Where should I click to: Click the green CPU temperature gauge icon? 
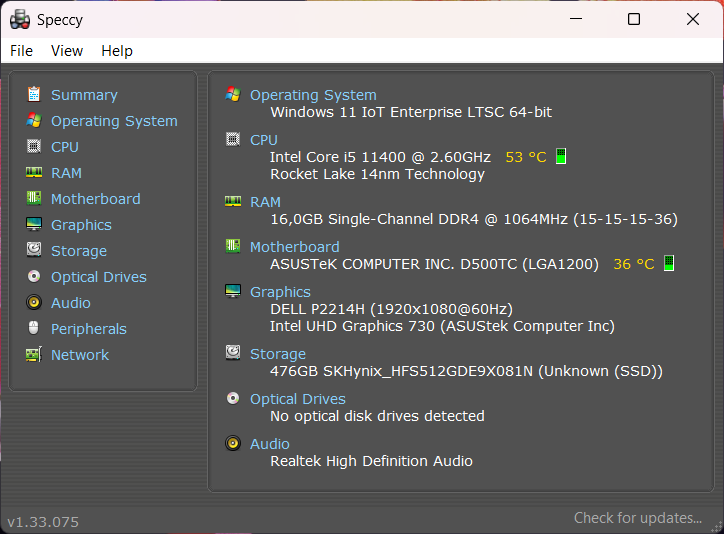tap(561, 156)
